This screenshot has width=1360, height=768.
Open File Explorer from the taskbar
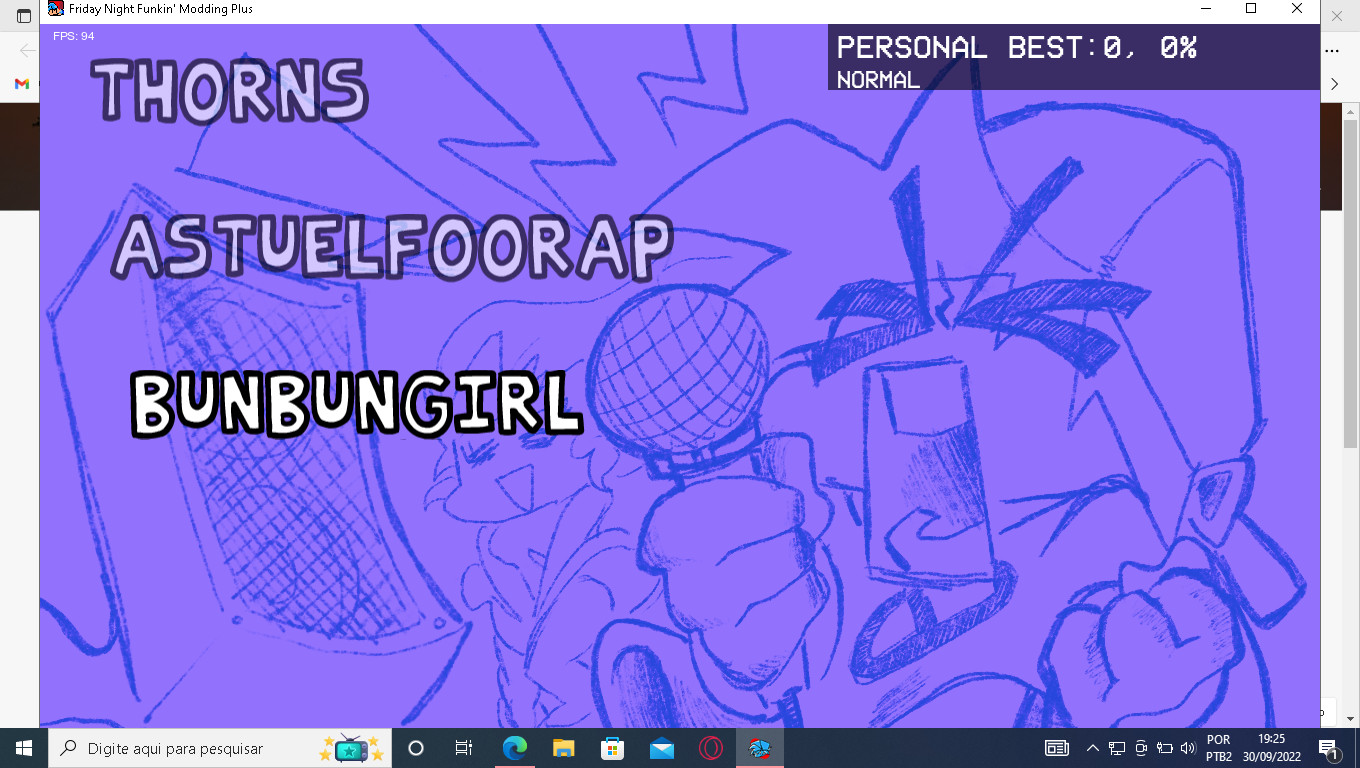pos(563,748)
